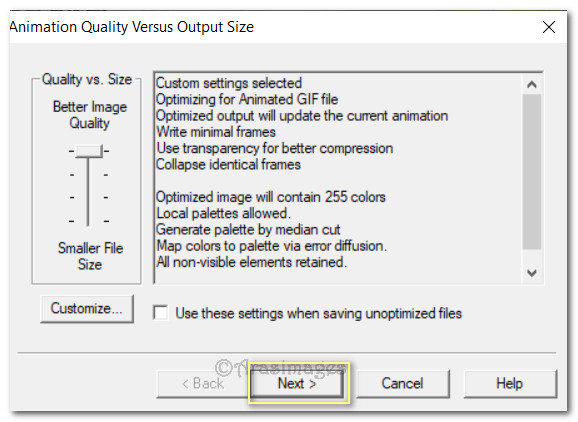The height and width of the screenshot is (422, 578).
Task: Select the 'Custom settings selected' line
Action: [229, 83]
